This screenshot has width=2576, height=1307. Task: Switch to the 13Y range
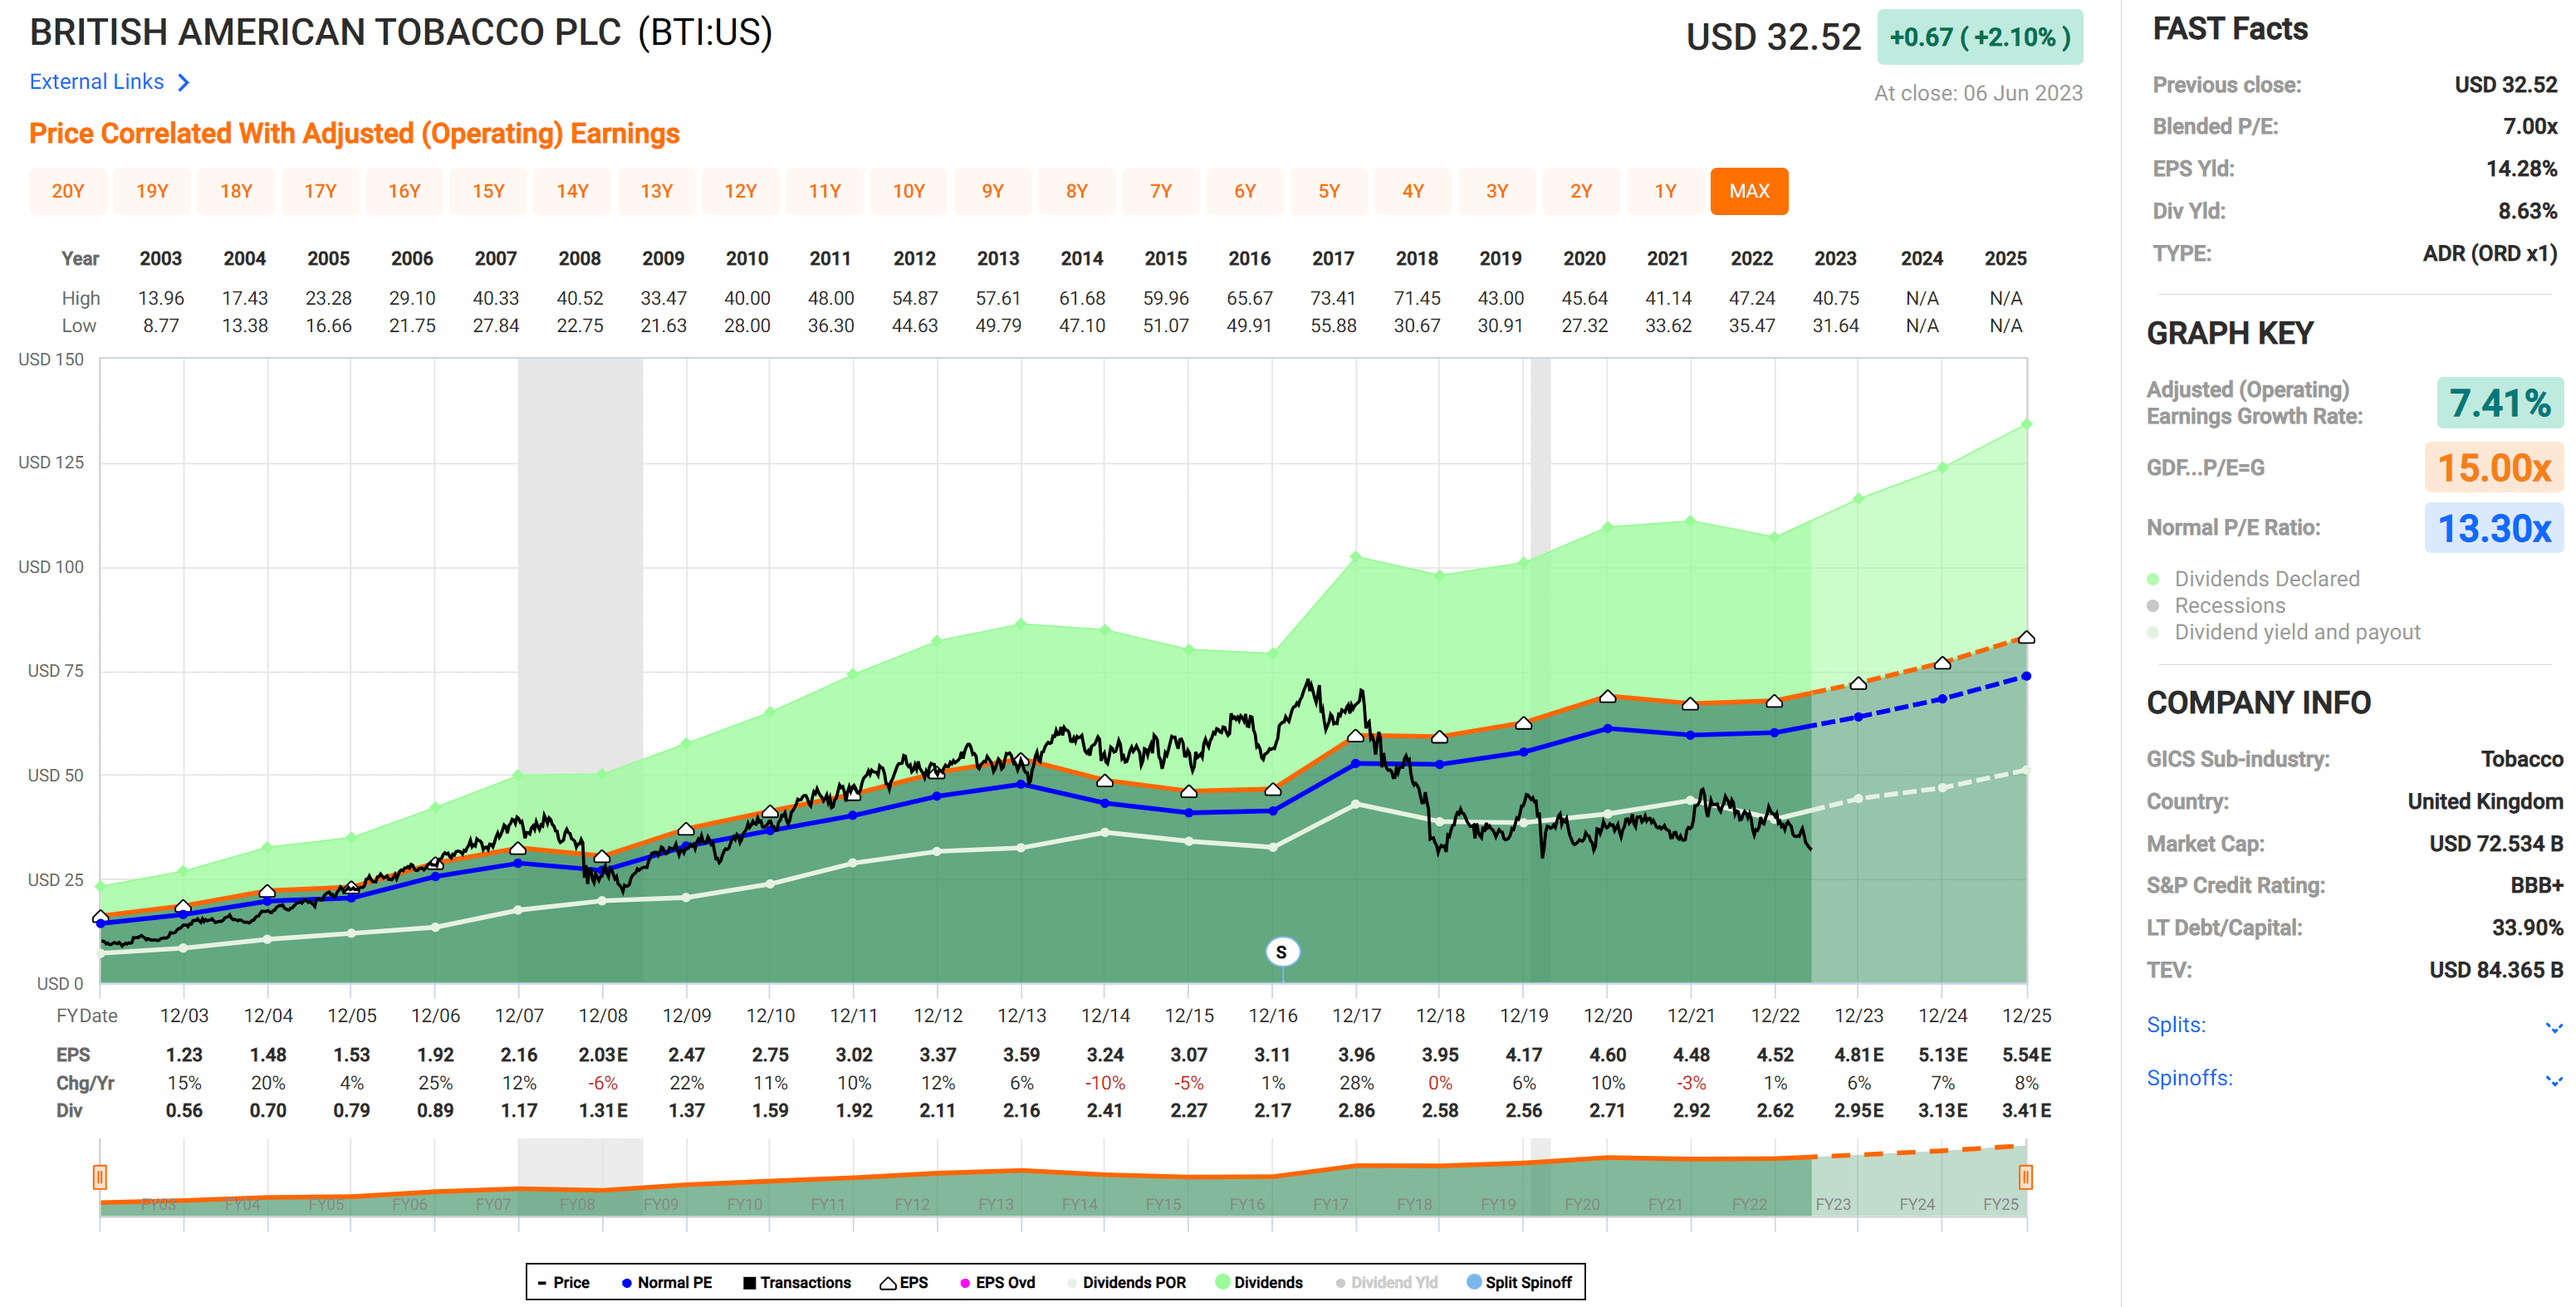click(x=656, y=191)
